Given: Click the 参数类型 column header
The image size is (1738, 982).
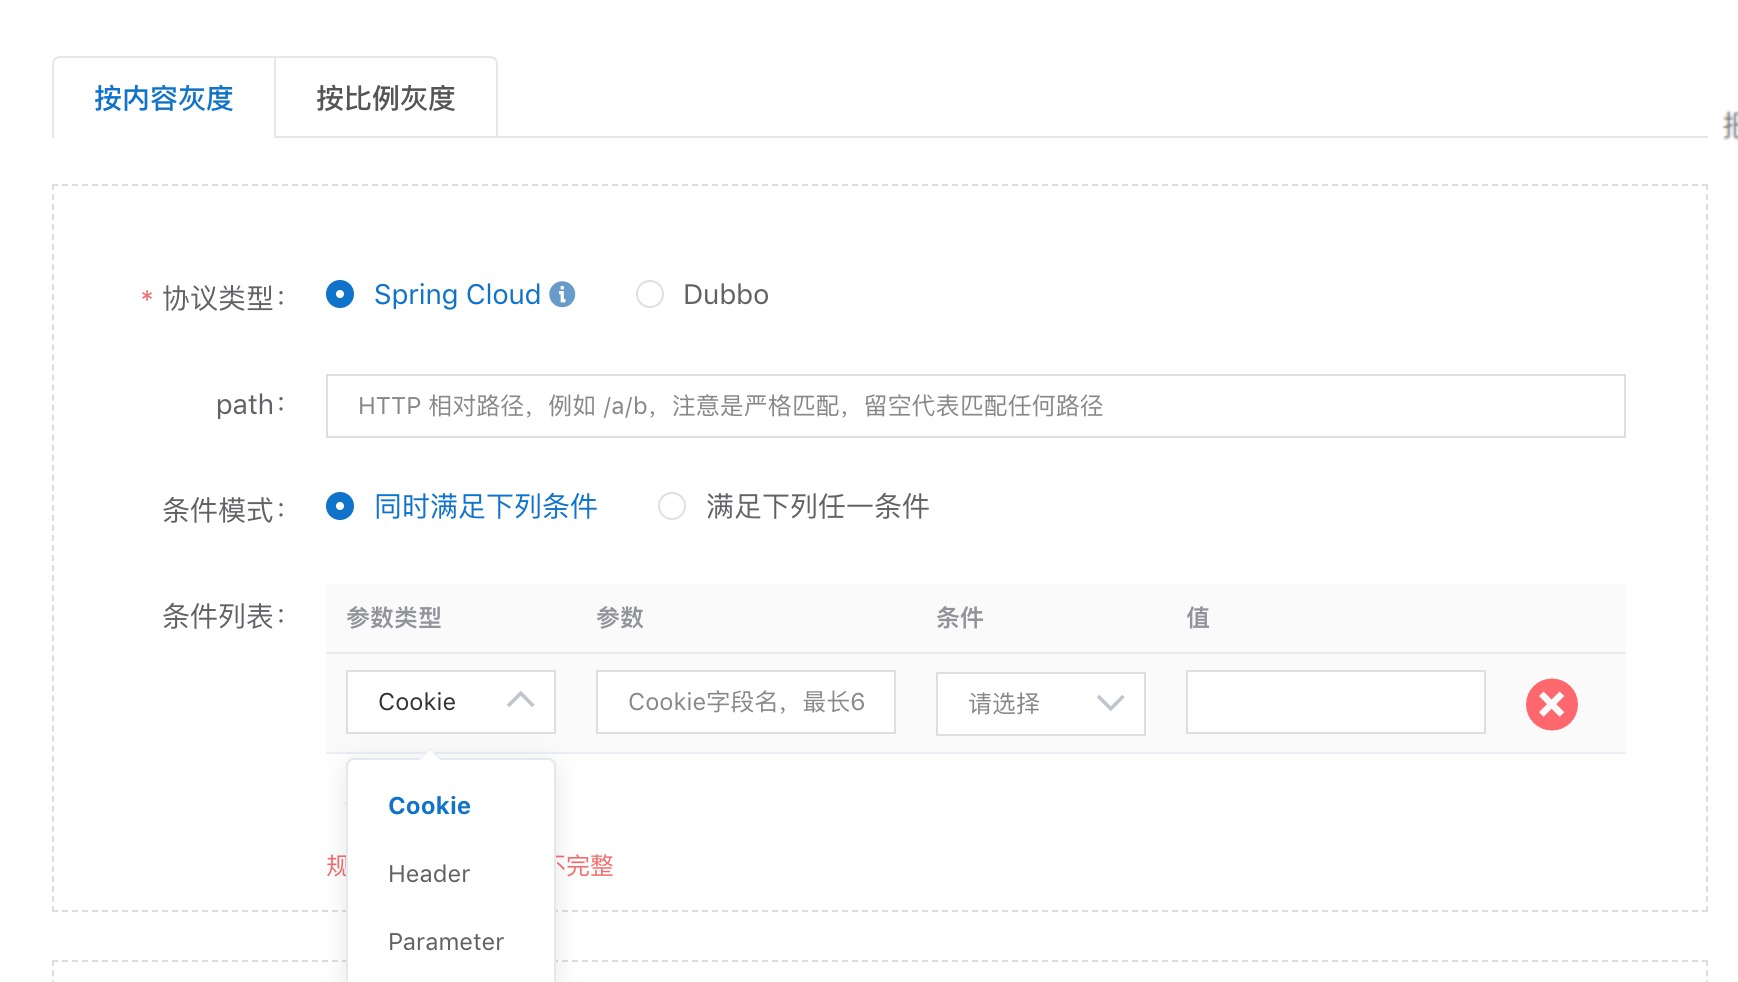Looking at the screenshot, I should pyautogui.click(x=394, y=618).
